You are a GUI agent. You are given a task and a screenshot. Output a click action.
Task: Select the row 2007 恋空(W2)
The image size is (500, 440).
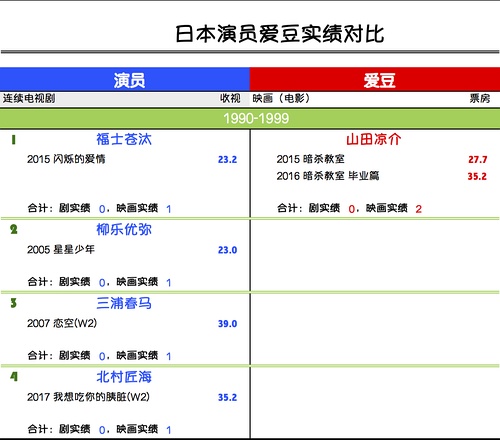[x=132, y=323]
